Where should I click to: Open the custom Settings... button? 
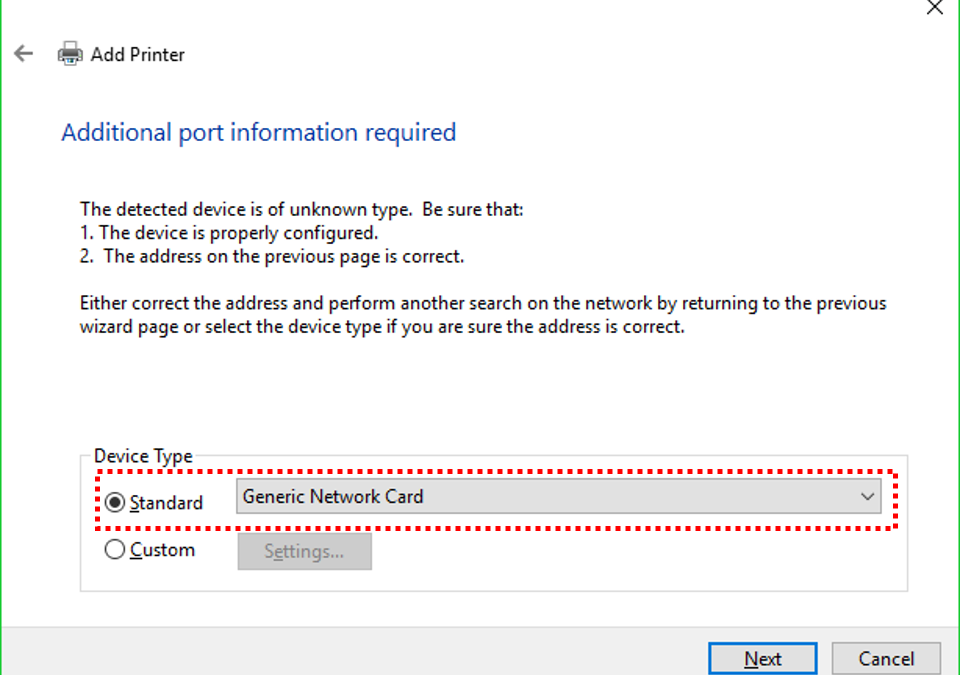pos(304,551)
